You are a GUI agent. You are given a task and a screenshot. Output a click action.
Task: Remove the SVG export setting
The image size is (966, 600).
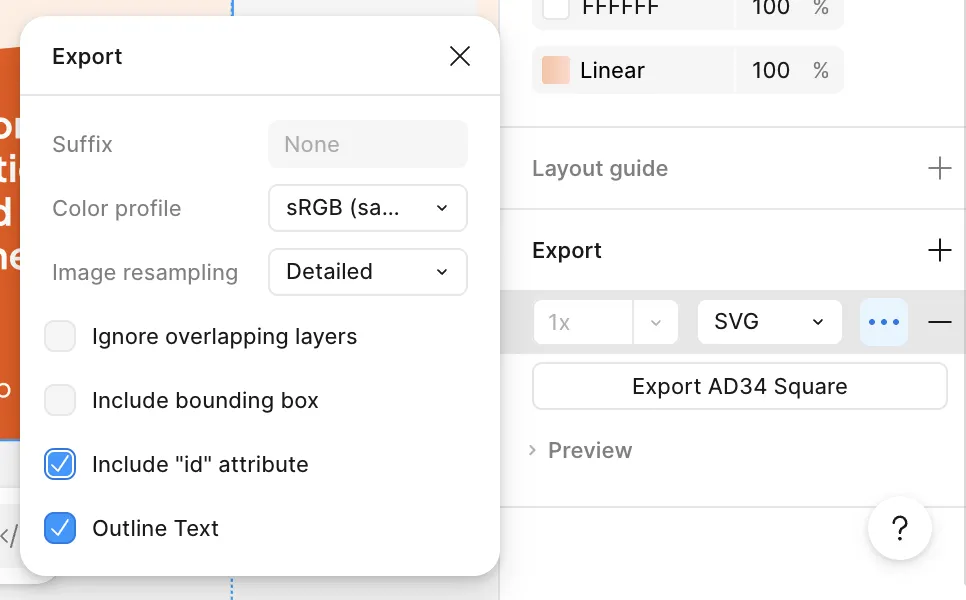939,322
